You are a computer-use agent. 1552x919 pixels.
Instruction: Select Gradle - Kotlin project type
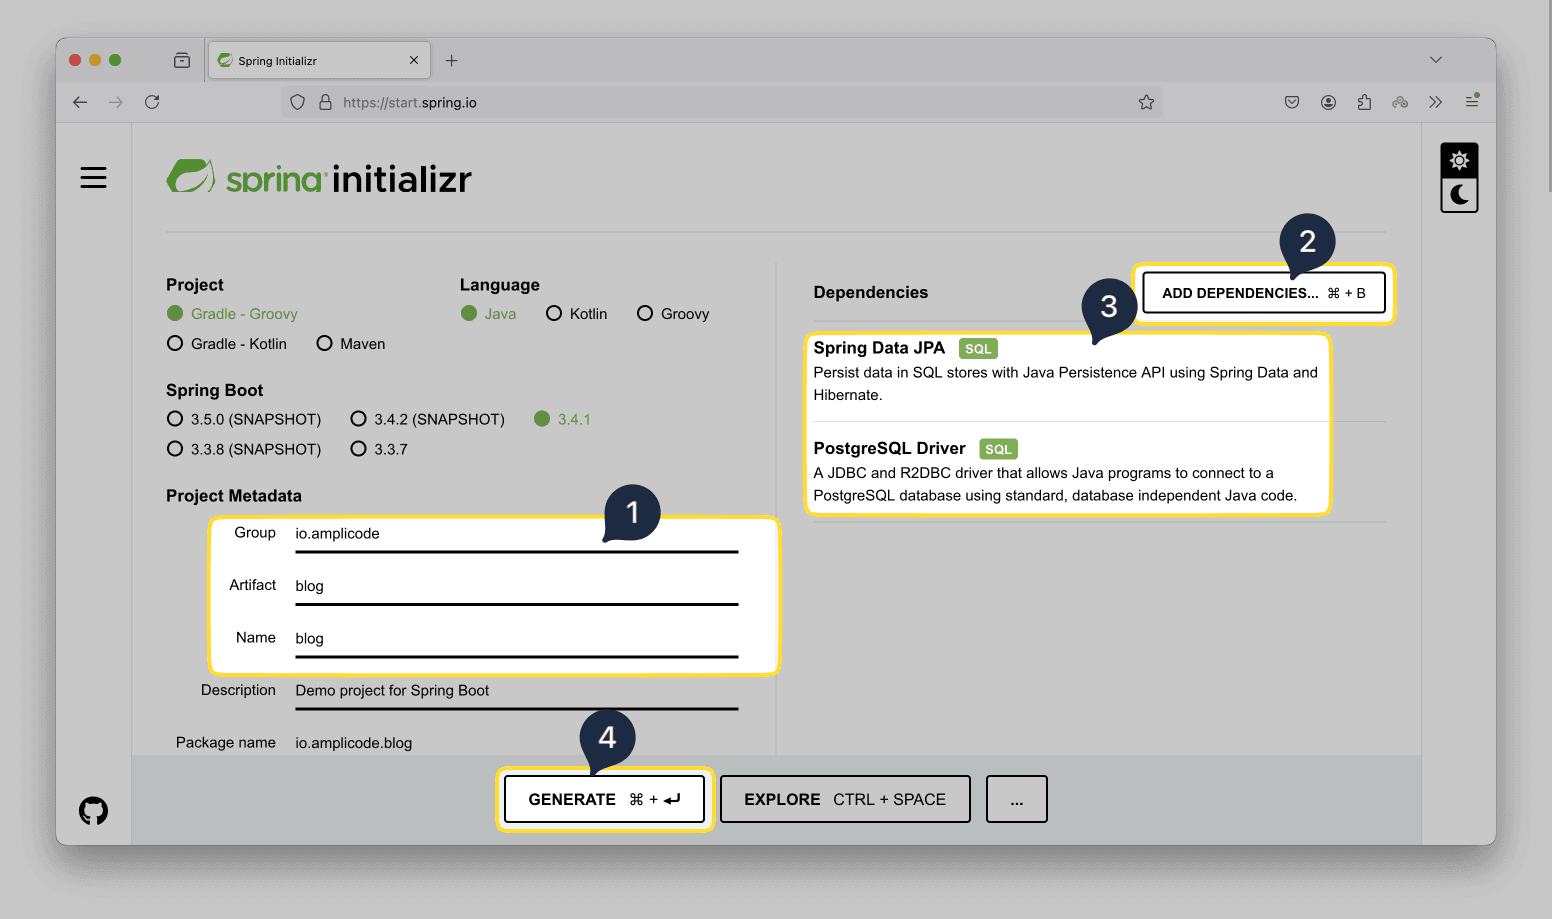pos(227,344)
